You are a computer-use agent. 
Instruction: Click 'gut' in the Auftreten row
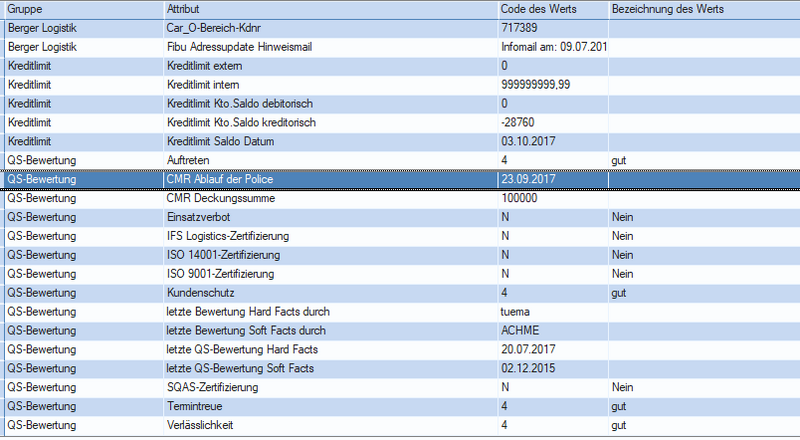point(619,161)
